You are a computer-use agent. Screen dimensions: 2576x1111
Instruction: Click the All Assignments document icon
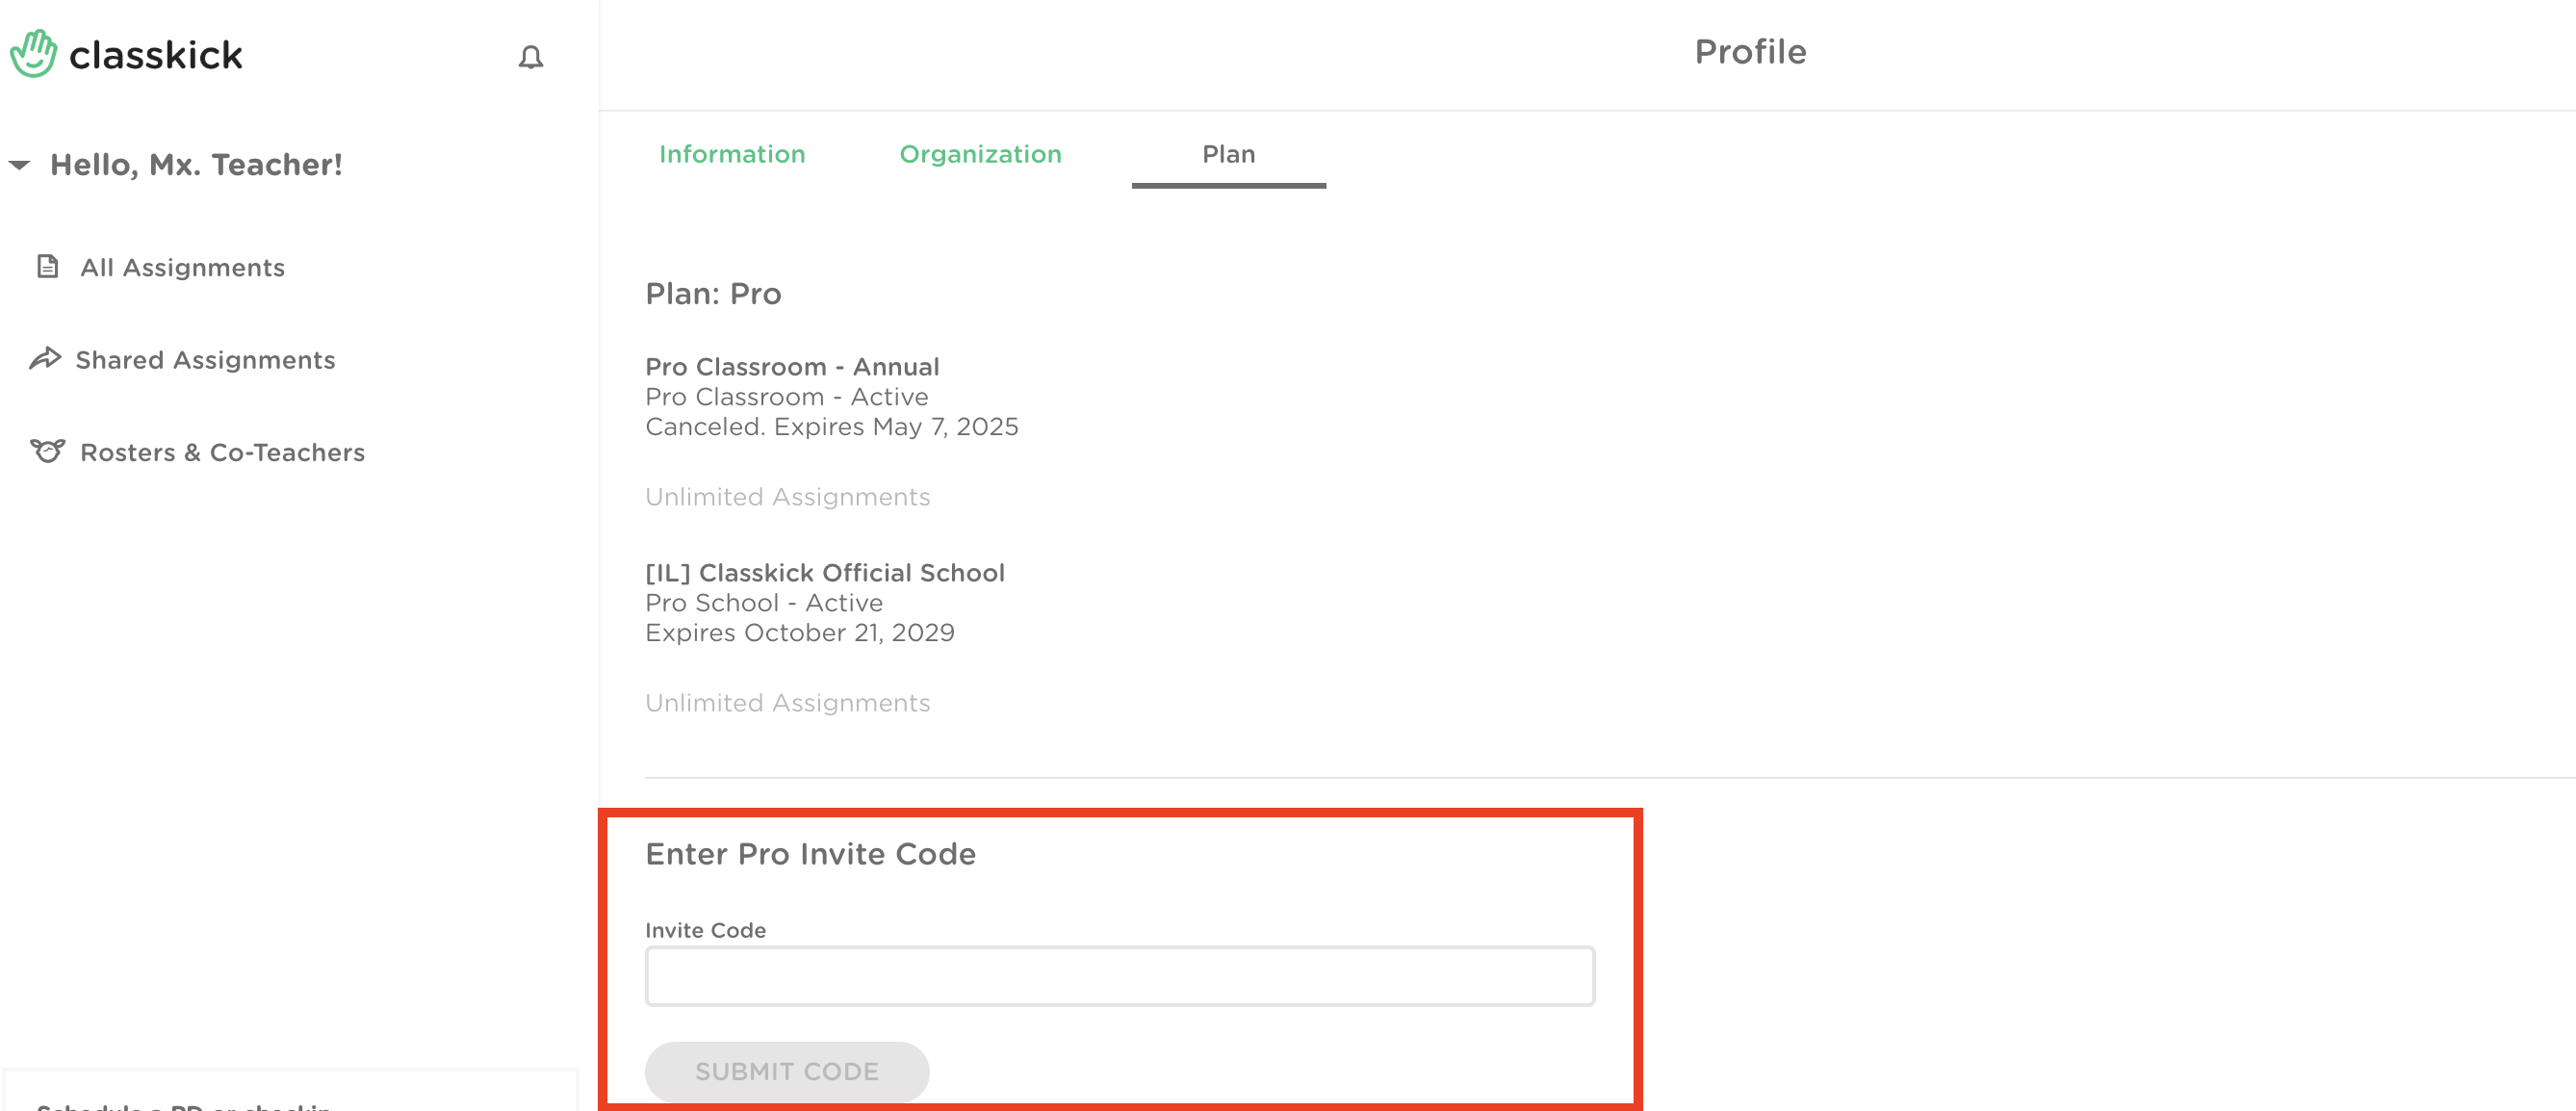pos(47,266)
